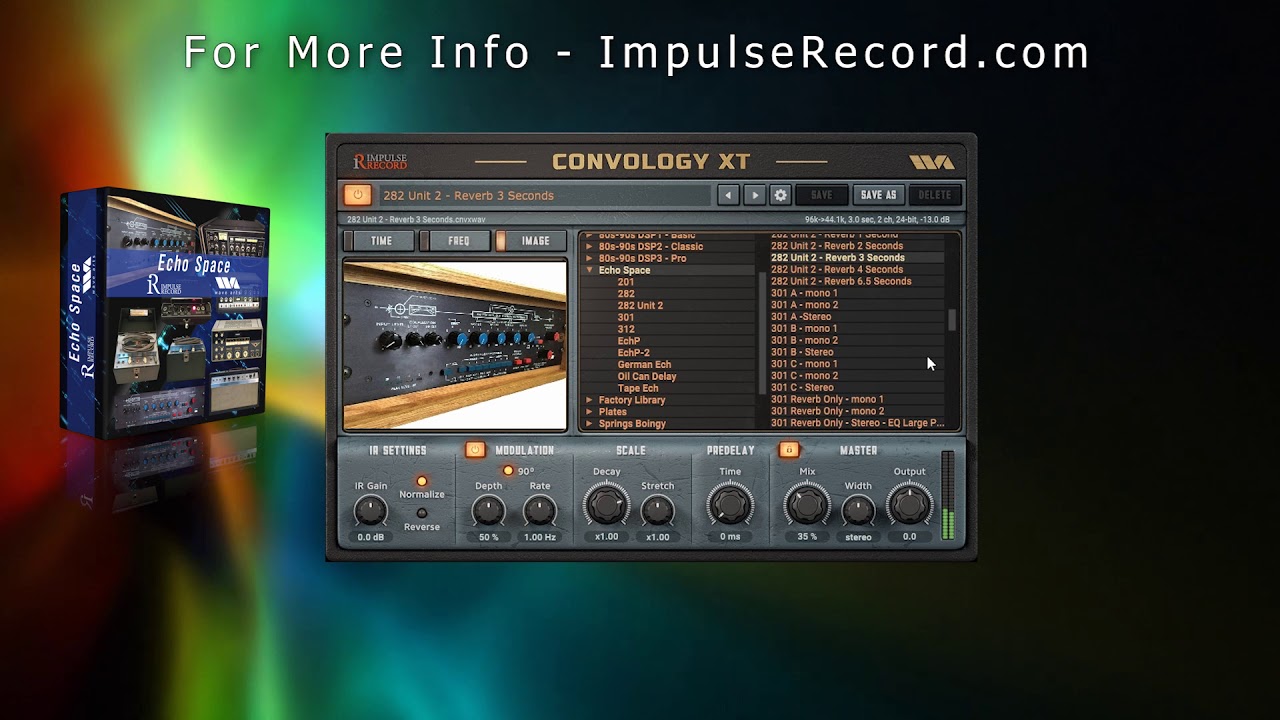Load the next preset with right arrow
The height and width of the screenshot is (720, 1280).
point(755,195)
